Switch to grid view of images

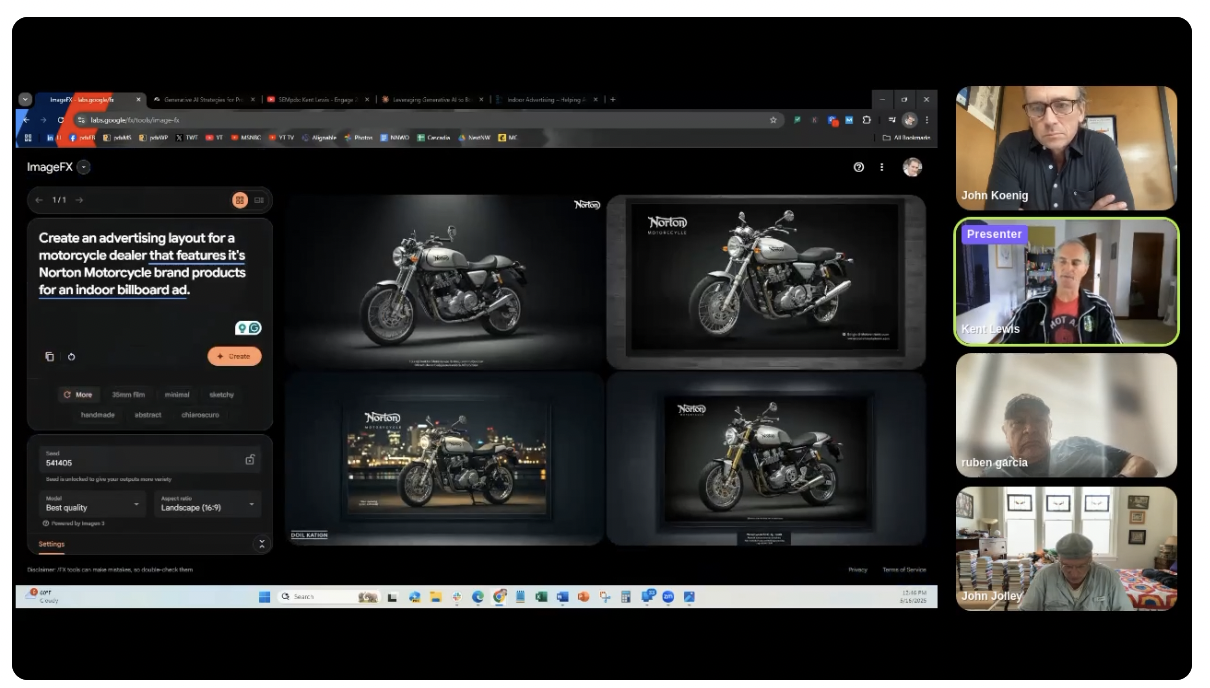click(240, 200)
